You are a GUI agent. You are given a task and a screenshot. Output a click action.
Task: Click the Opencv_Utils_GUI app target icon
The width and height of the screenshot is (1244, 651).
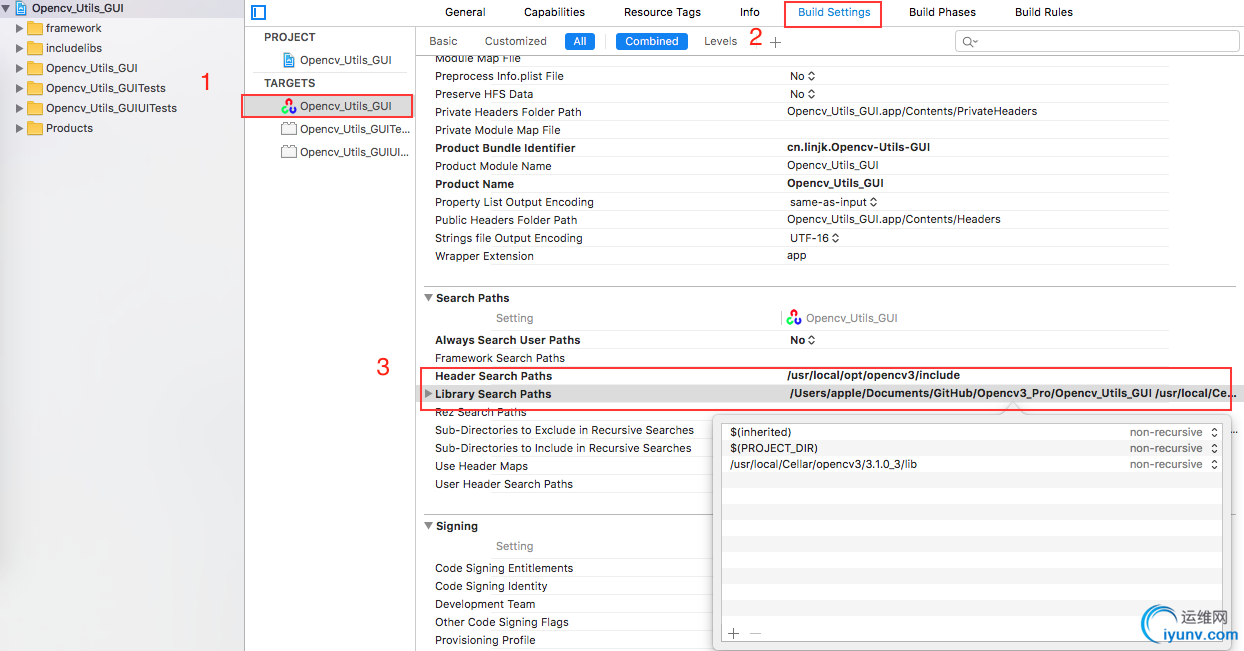(289, 106)
